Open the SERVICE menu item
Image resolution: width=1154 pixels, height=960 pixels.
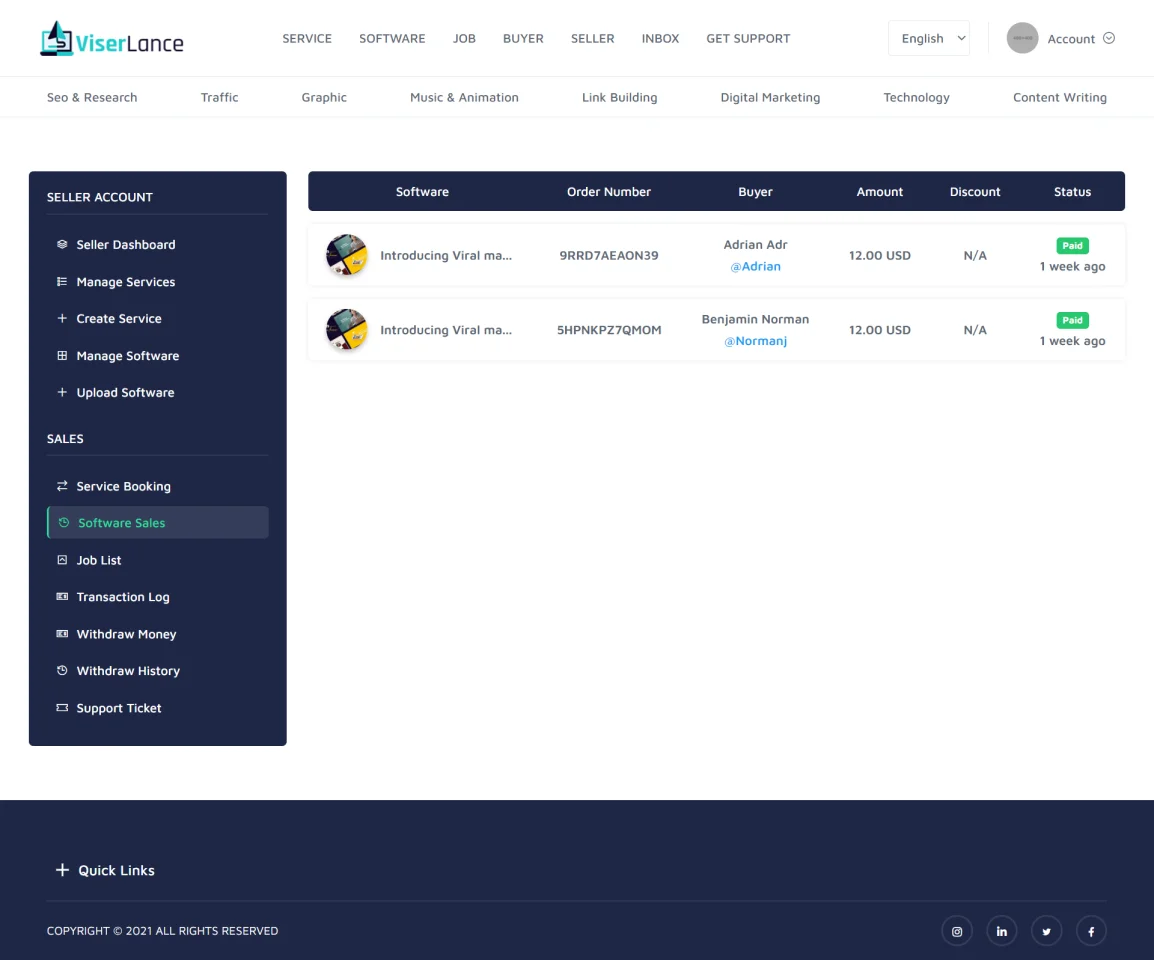[307, 38]
